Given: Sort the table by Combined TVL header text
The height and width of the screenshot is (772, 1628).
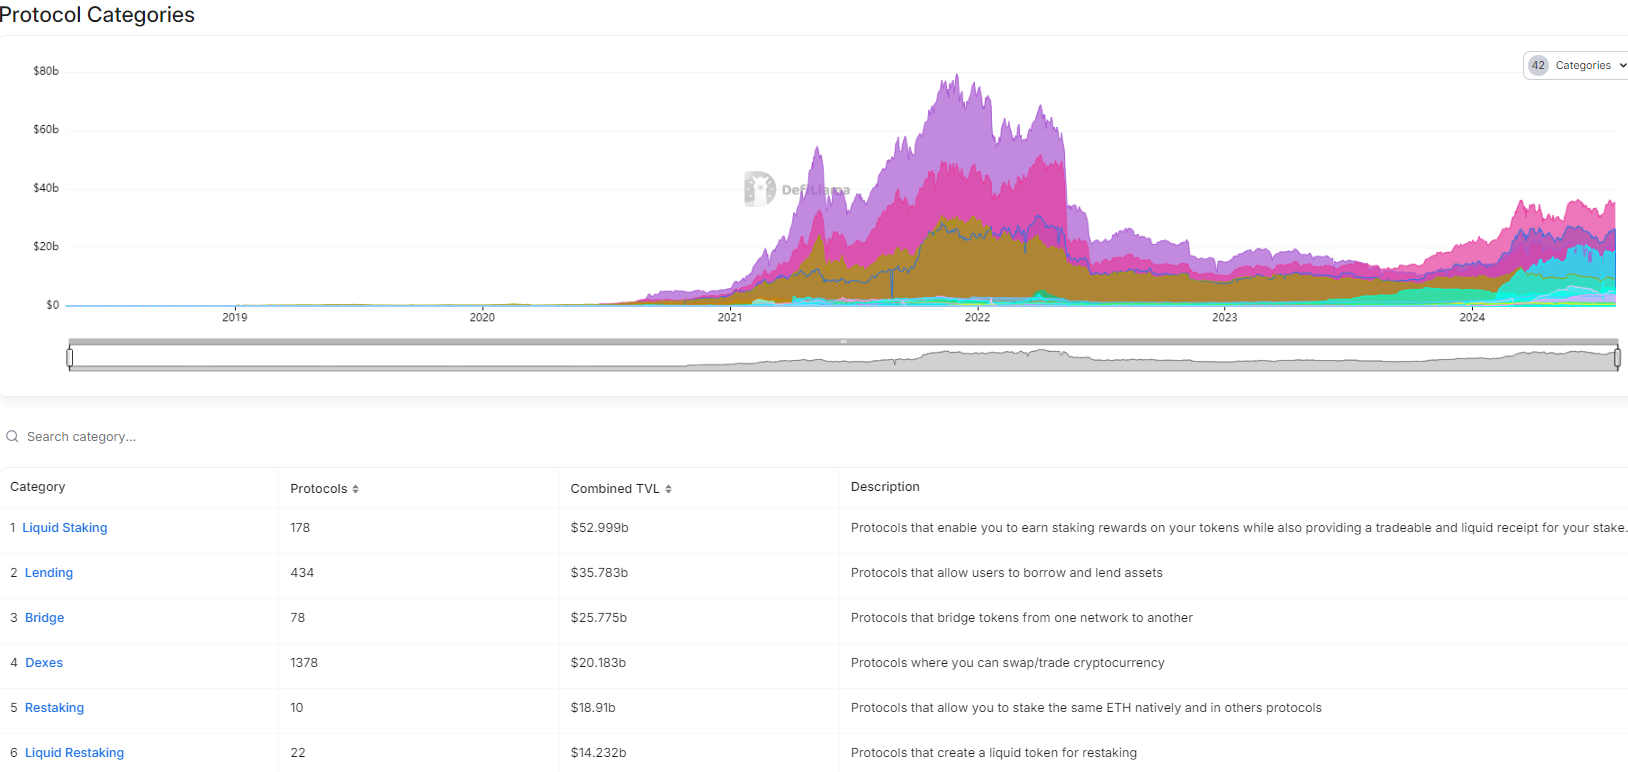Looking at the screenshot, I should coord(615,489).
